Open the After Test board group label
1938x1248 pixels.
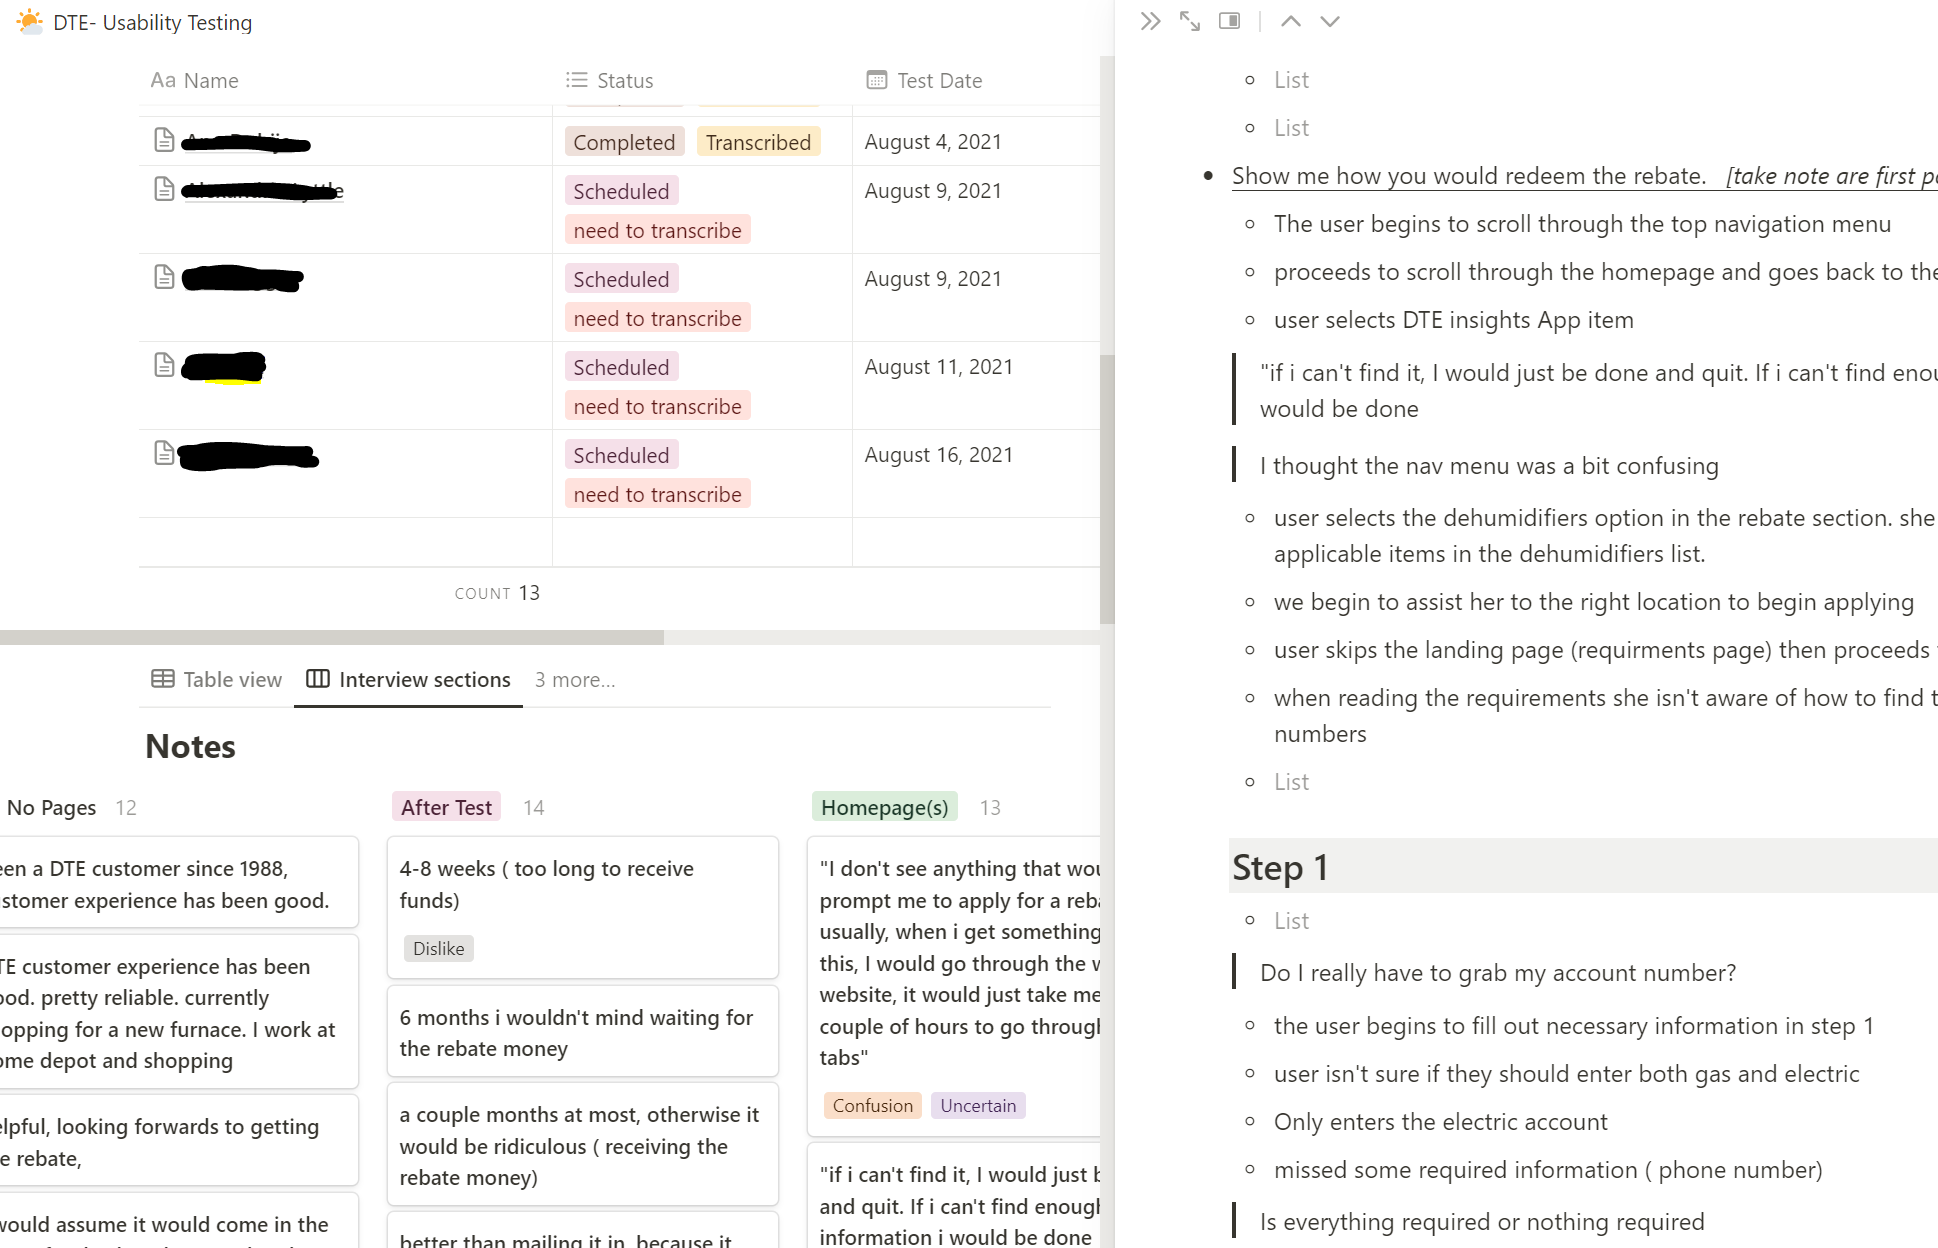pos(446,807)
